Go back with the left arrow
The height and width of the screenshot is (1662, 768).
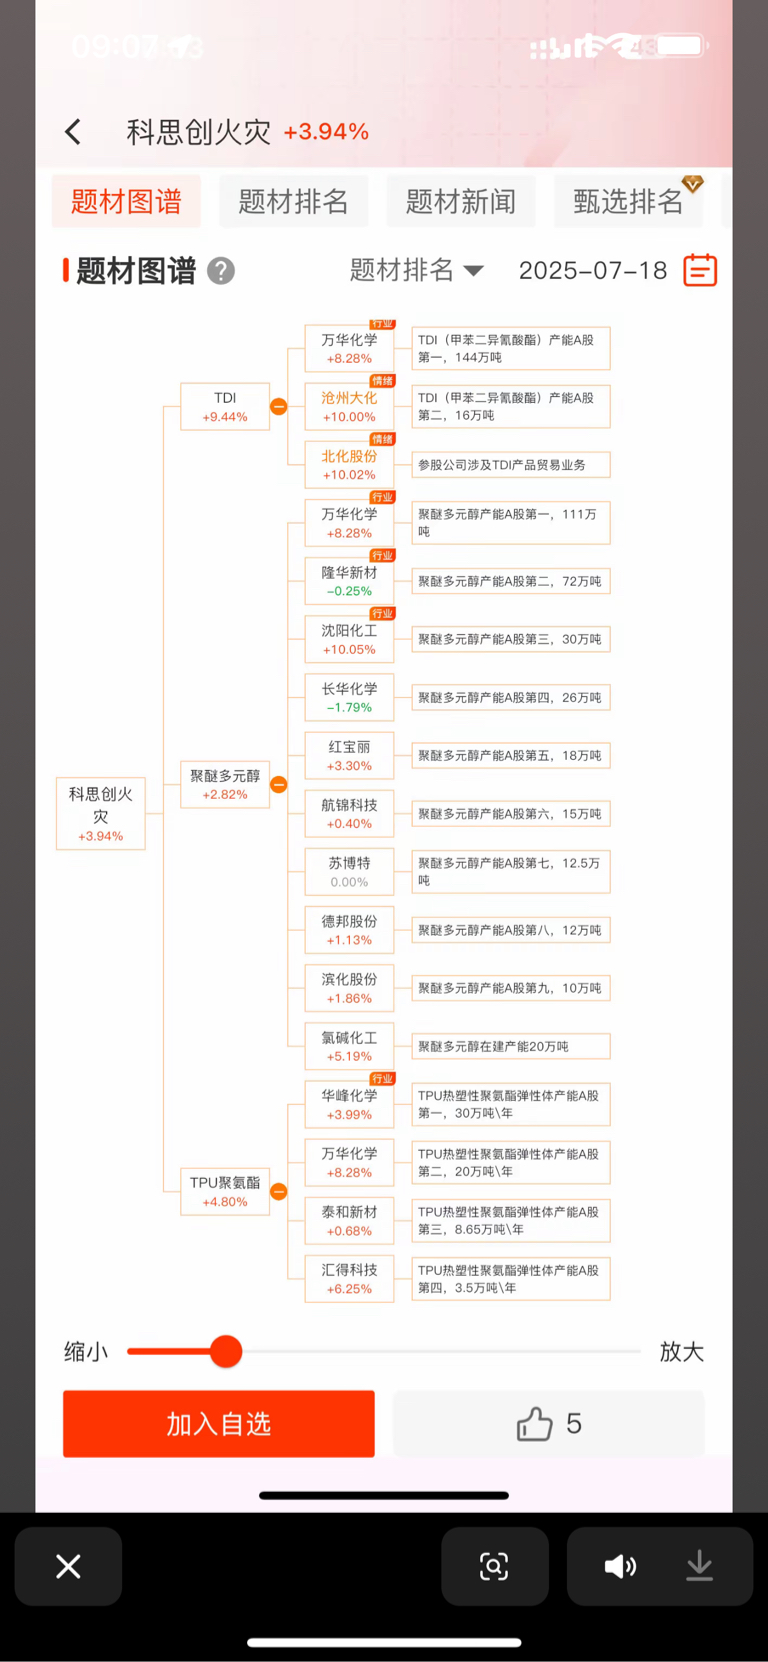[73, 132]
